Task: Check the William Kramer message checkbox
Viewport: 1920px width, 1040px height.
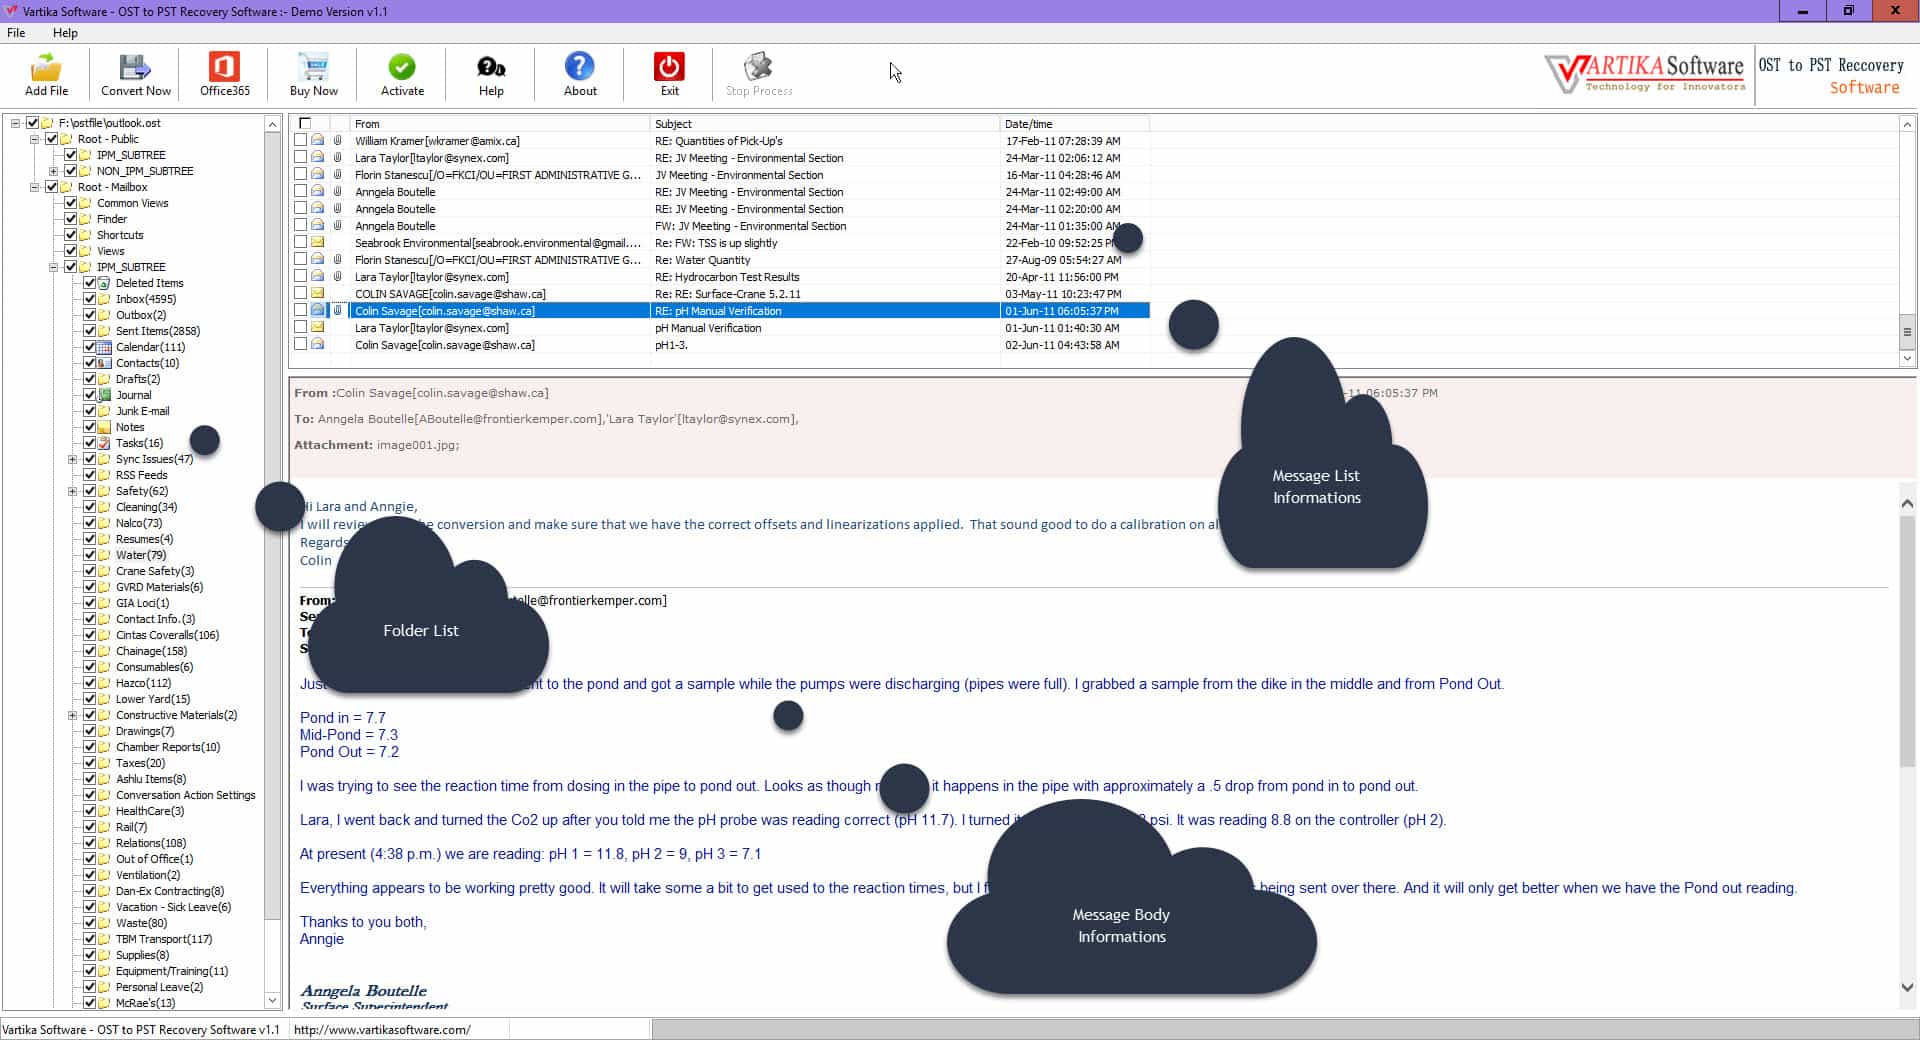Action: (300, 141)
